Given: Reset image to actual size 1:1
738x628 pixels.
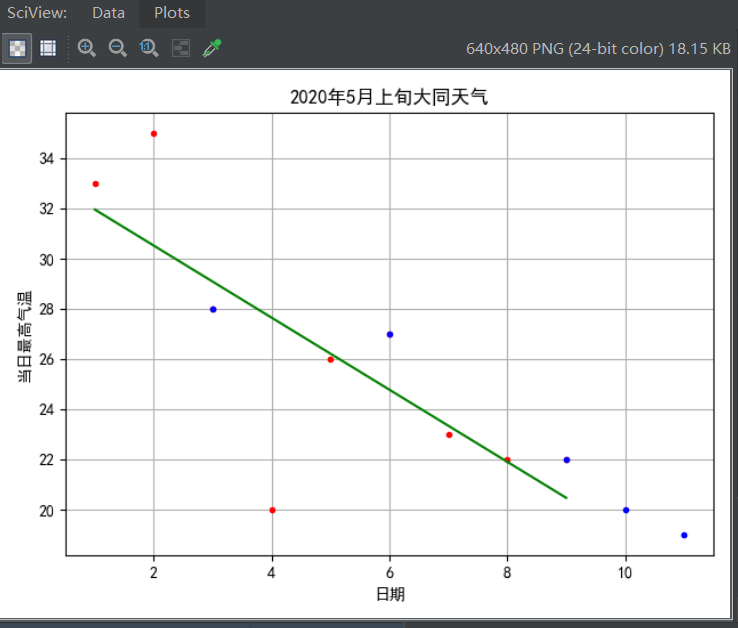Looking at the screenshot, I should (x=149, y=48).
